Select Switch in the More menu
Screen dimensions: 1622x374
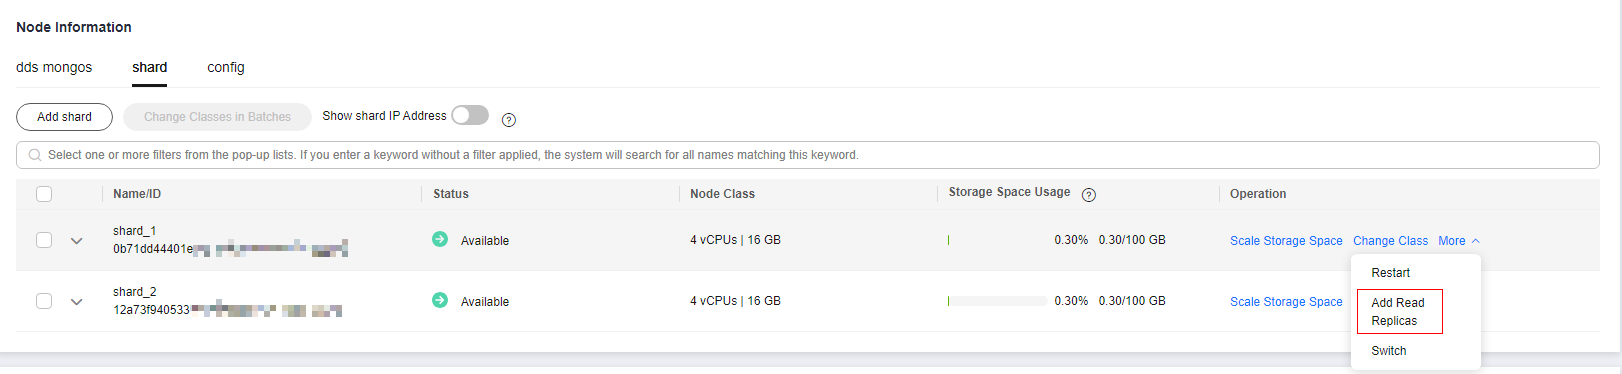click(x=1389, y=351)
